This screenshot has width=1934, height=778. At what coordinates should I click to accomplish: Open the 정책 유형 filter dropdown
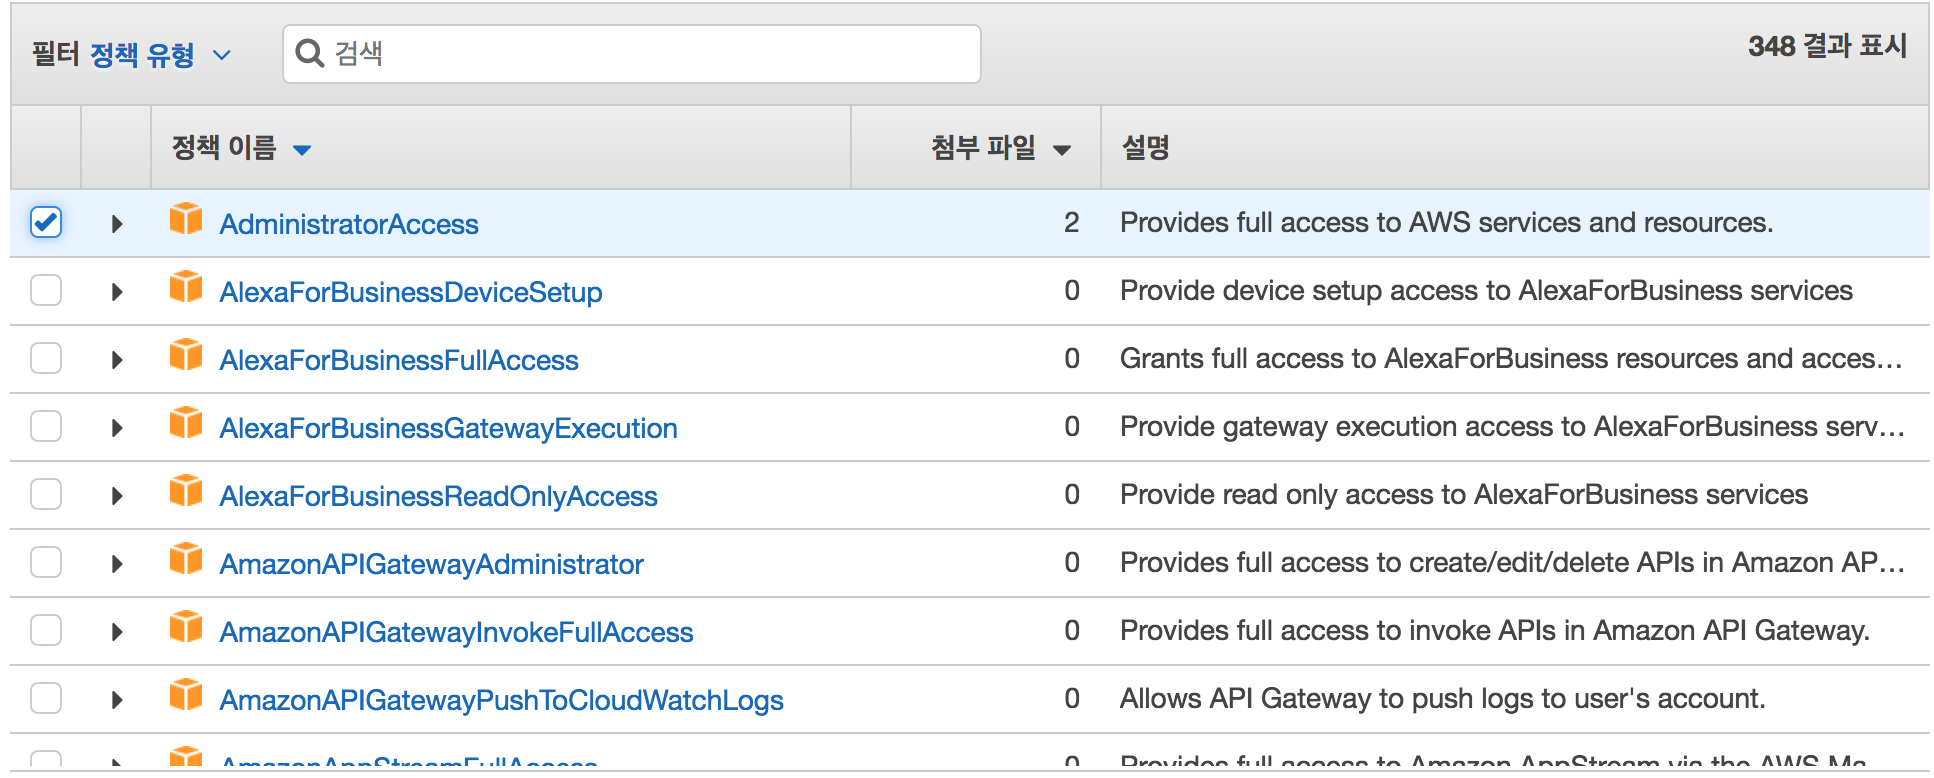160,55
